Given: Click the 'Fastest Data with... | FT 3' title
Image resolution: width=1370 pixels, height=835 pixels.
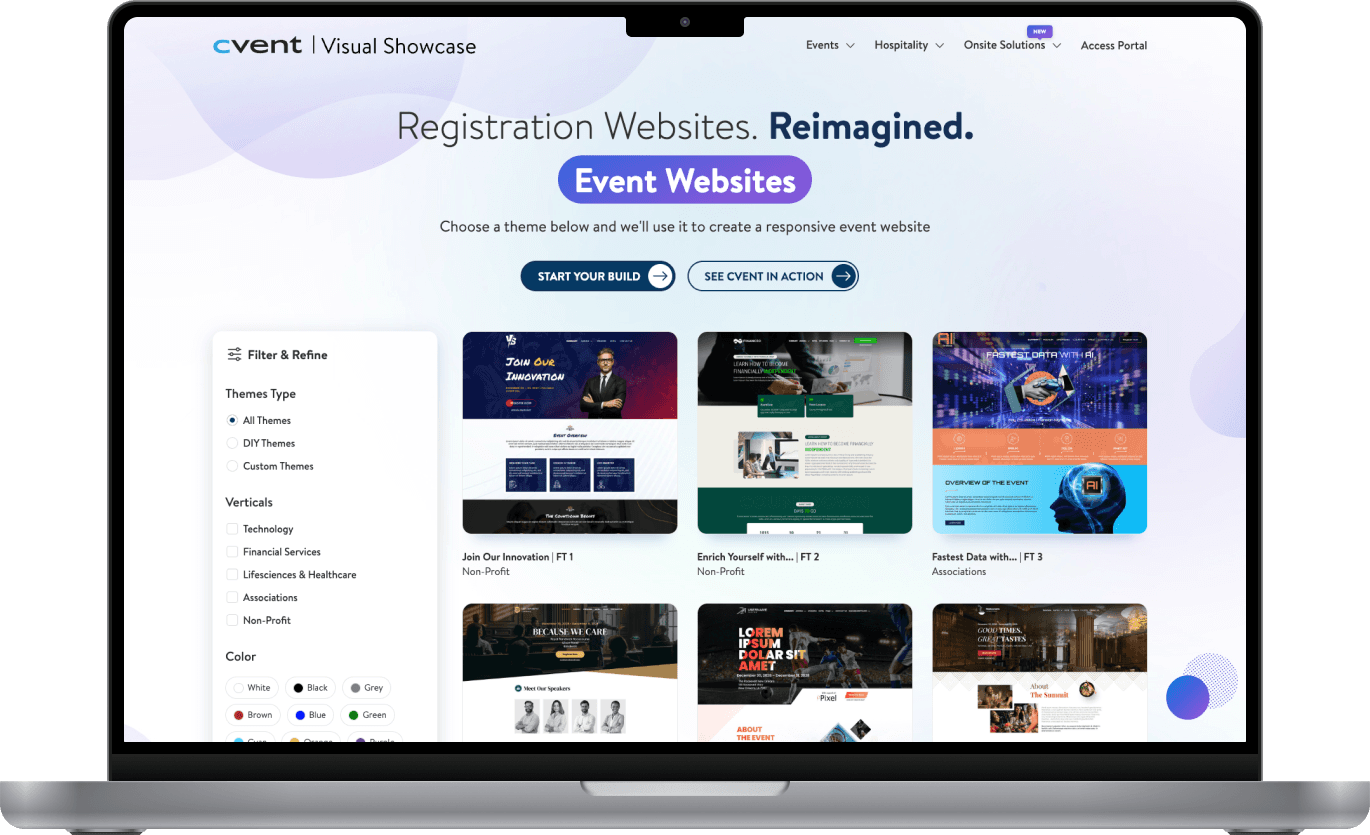Looking at the screenshot, I should coord(987,557).
